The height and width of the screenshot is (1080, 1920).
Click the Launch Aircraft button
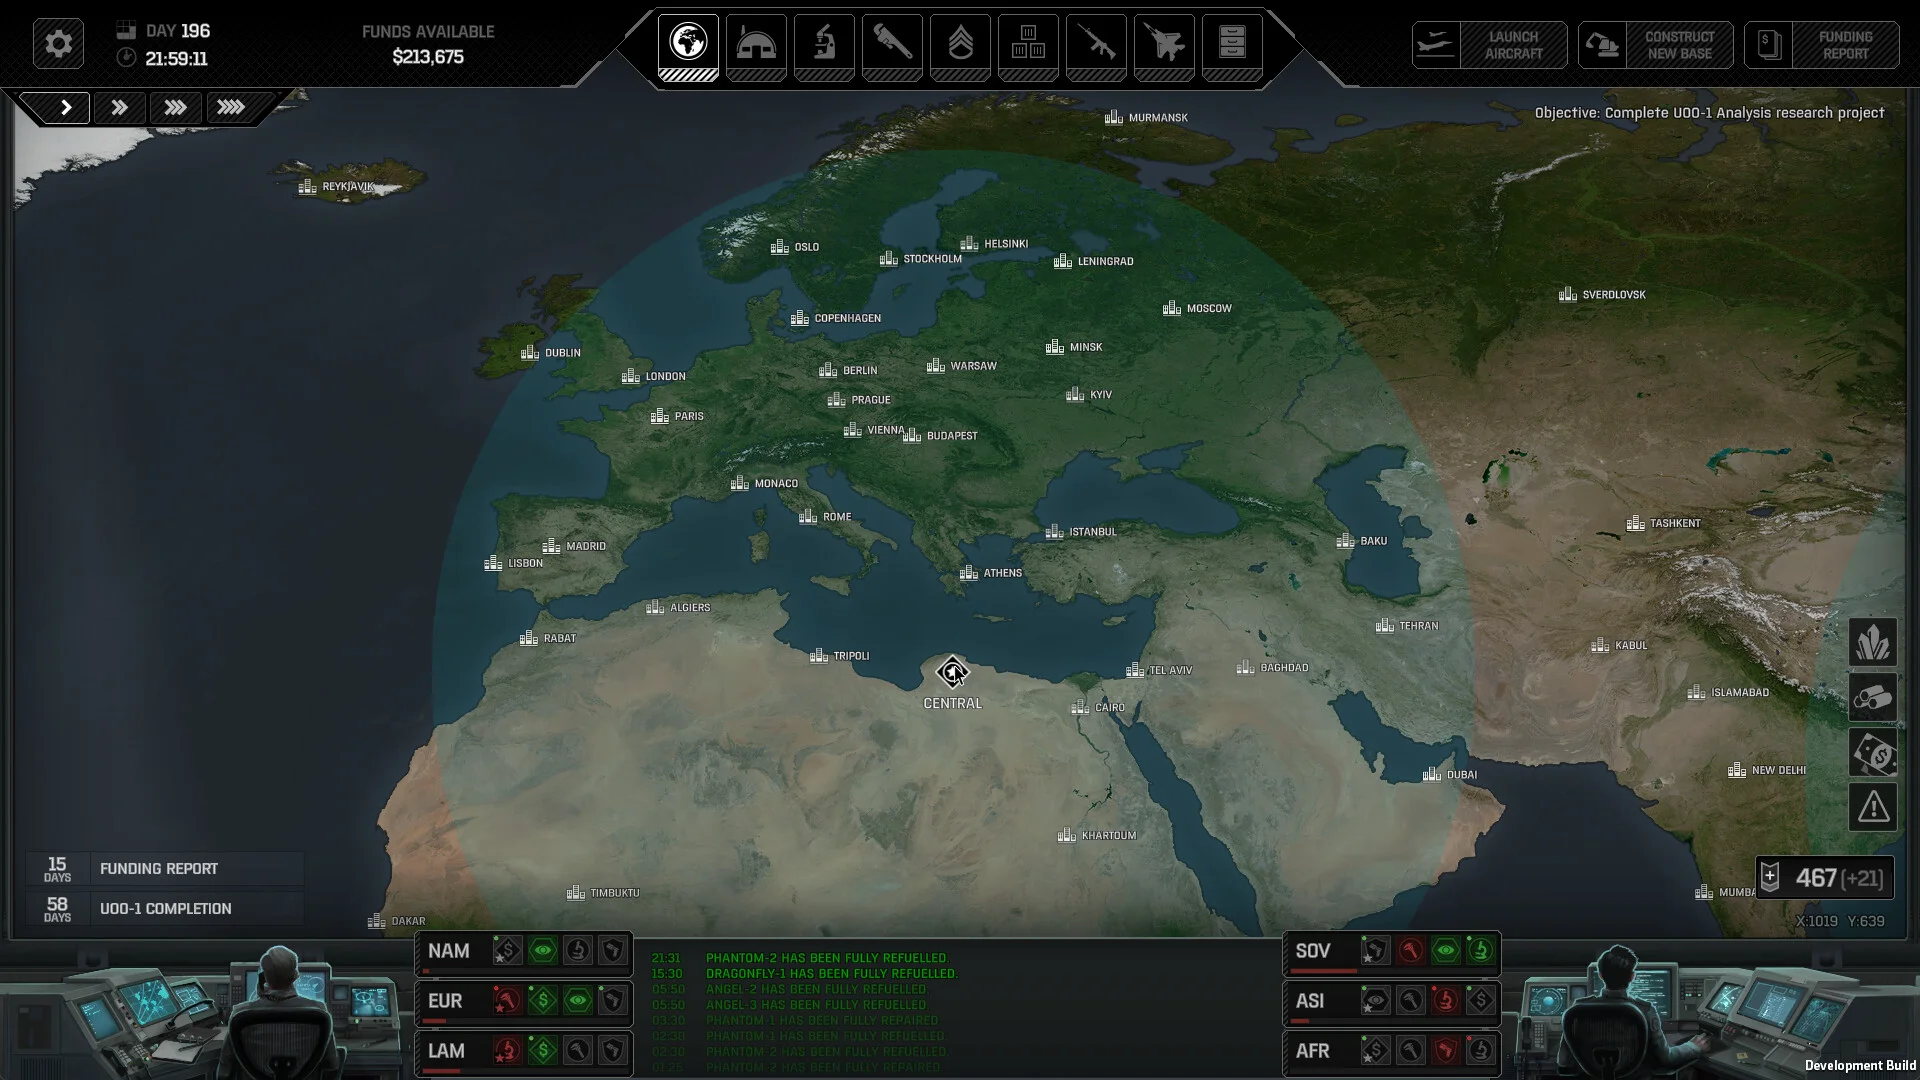pos(1490,45)
